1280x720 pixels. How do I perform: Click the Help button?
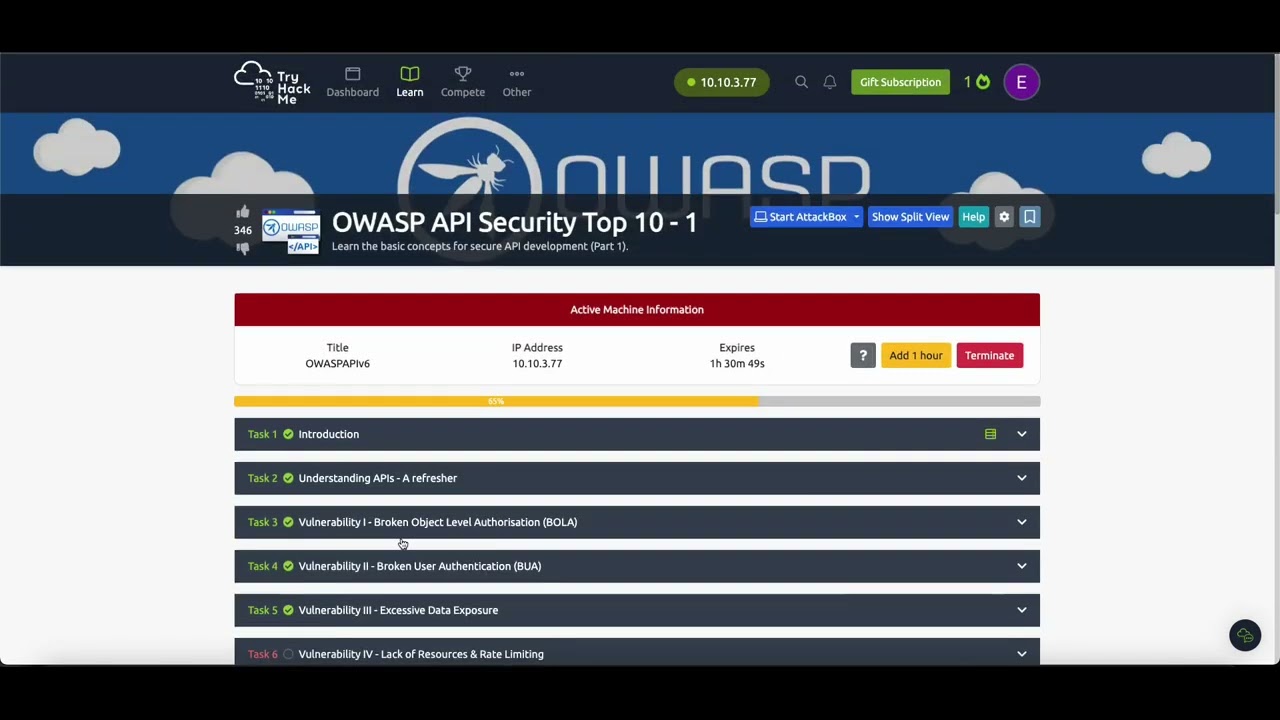pyautogui.click(x=973, y=217)
